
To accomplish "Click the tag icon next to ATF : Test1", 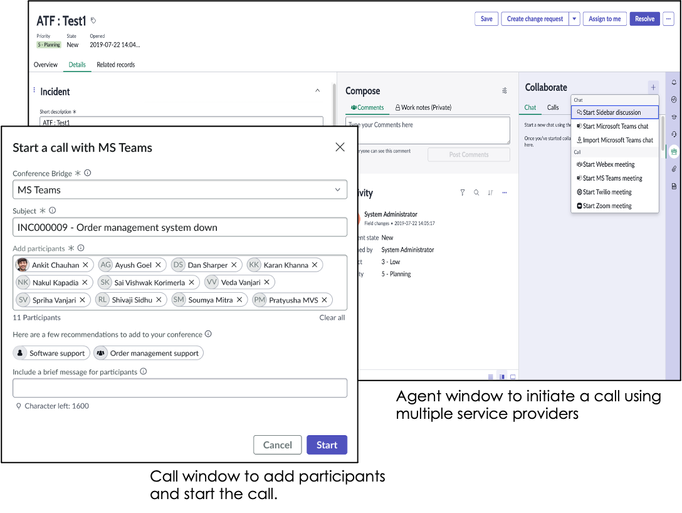I will pos(93,20).
